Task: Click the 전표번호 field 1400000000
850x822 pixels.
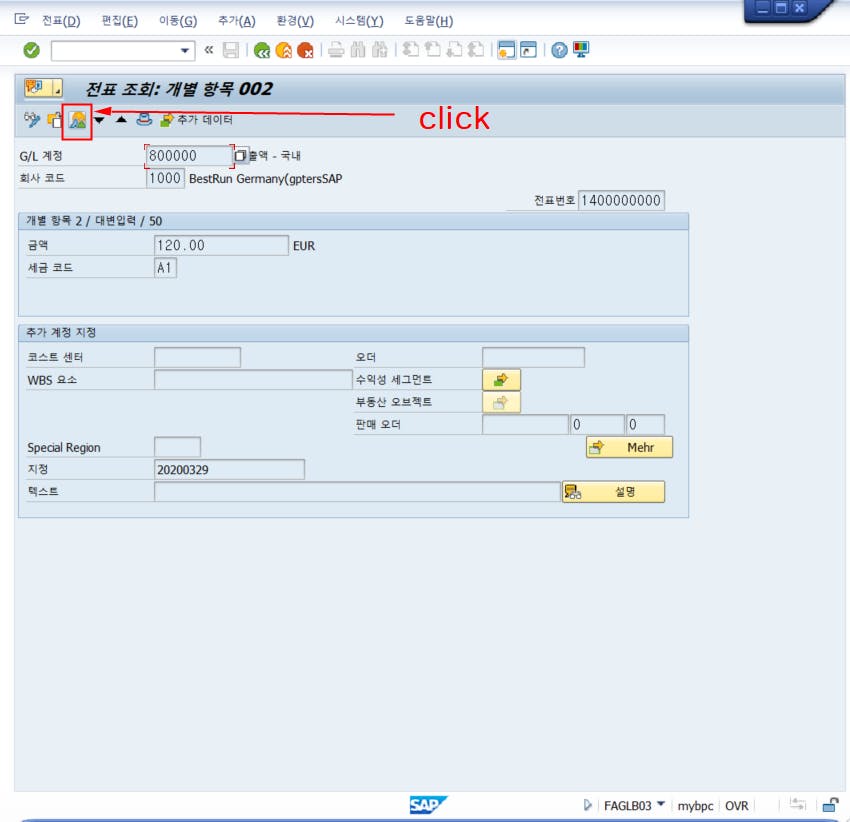Action: click(621, 201)
